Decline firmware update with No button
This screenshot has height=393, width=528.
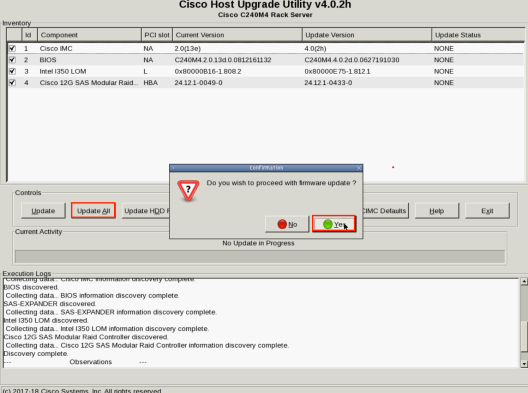coord(287,224)
